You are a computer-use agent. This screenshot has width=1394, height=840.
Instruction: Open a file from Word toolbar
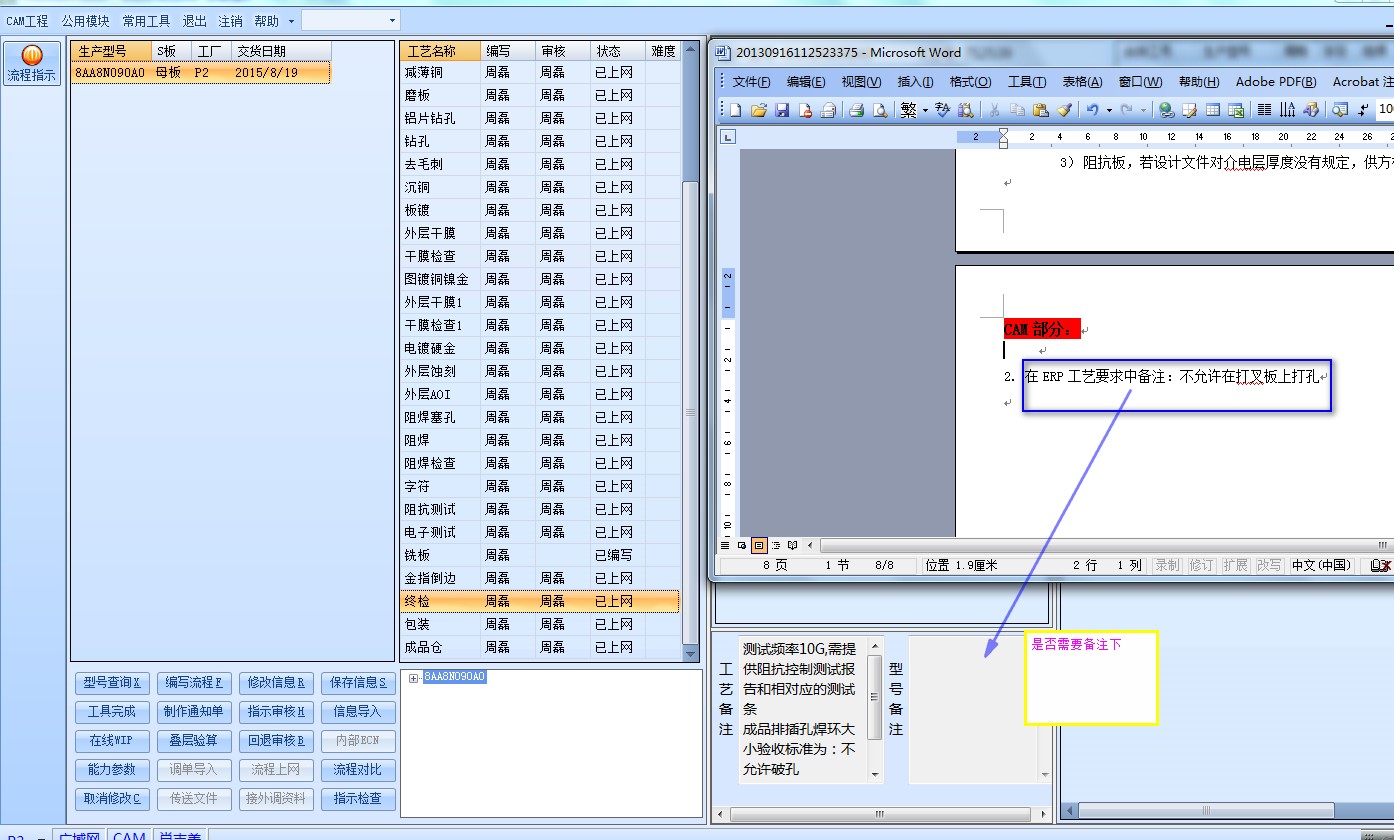pos(759,110)
